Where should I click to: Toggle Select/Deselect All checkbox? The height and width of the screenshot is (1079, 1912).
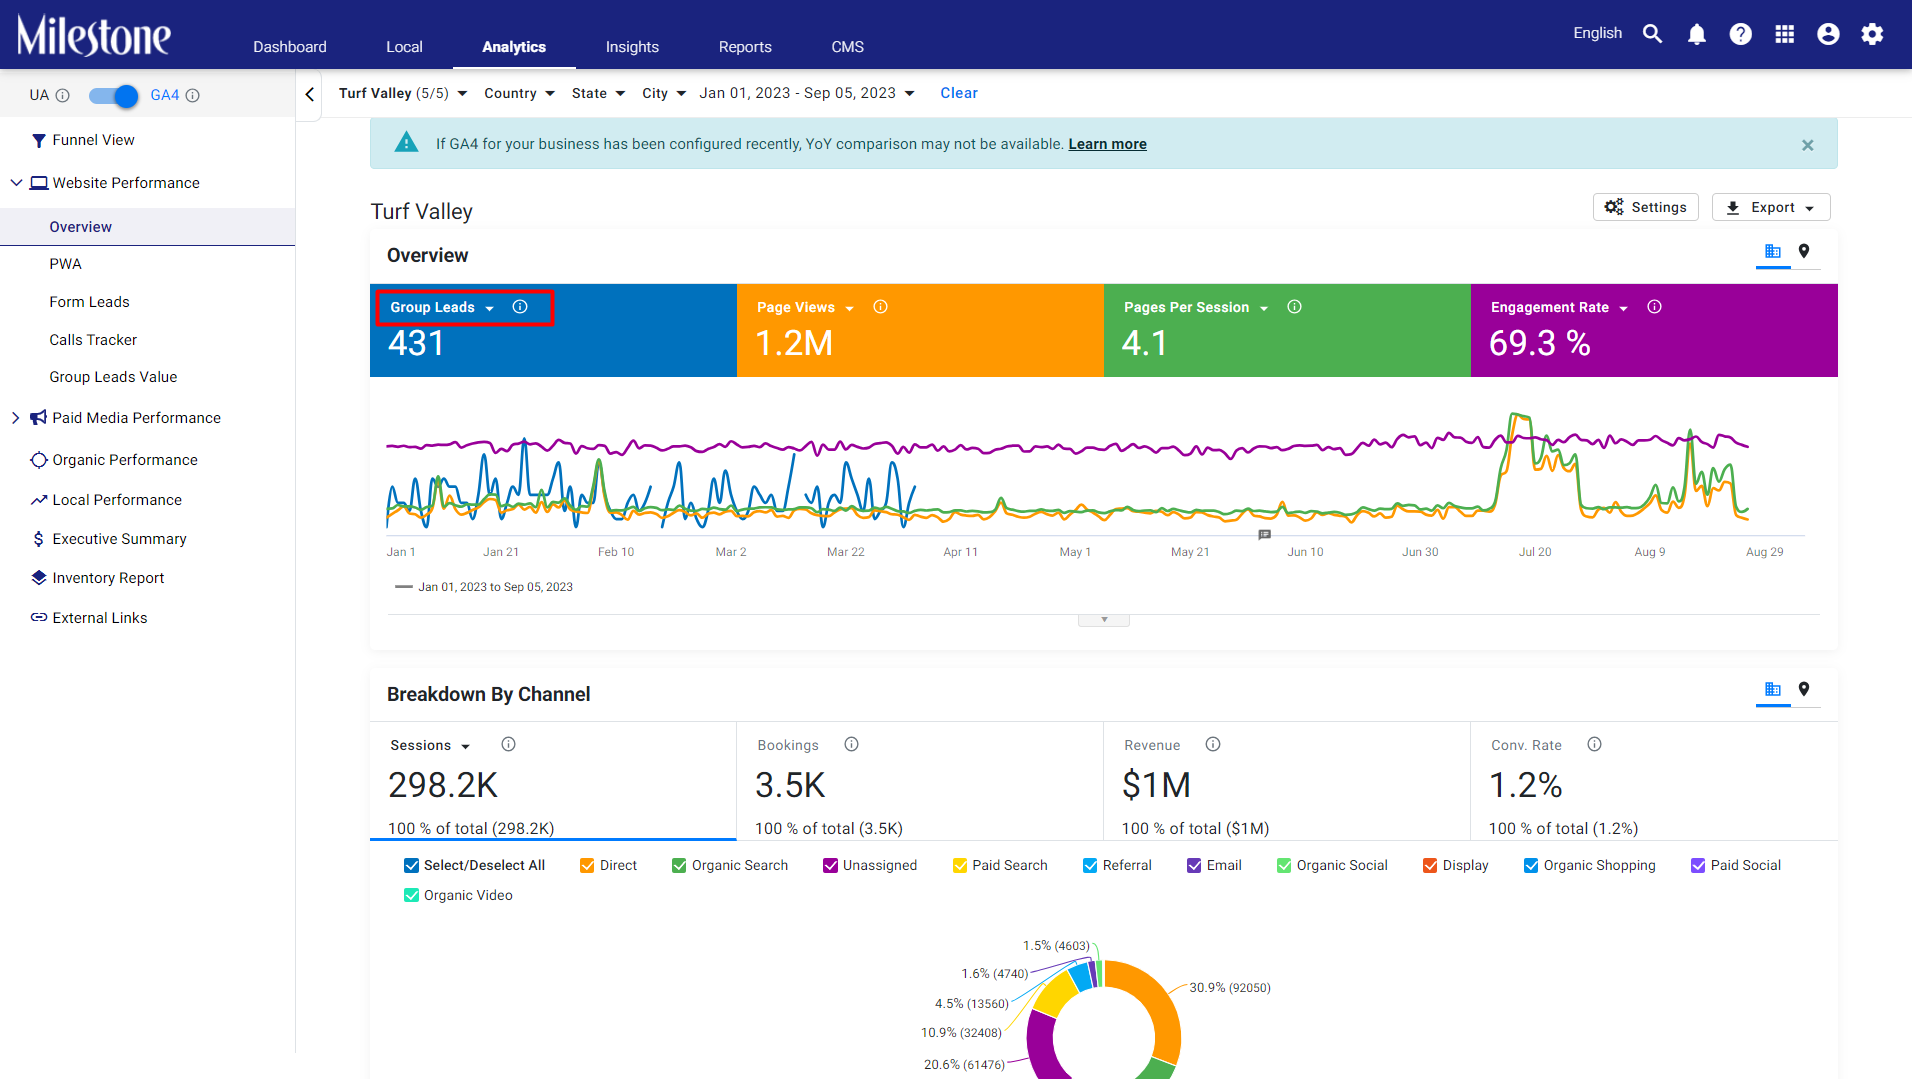point(412,866)
